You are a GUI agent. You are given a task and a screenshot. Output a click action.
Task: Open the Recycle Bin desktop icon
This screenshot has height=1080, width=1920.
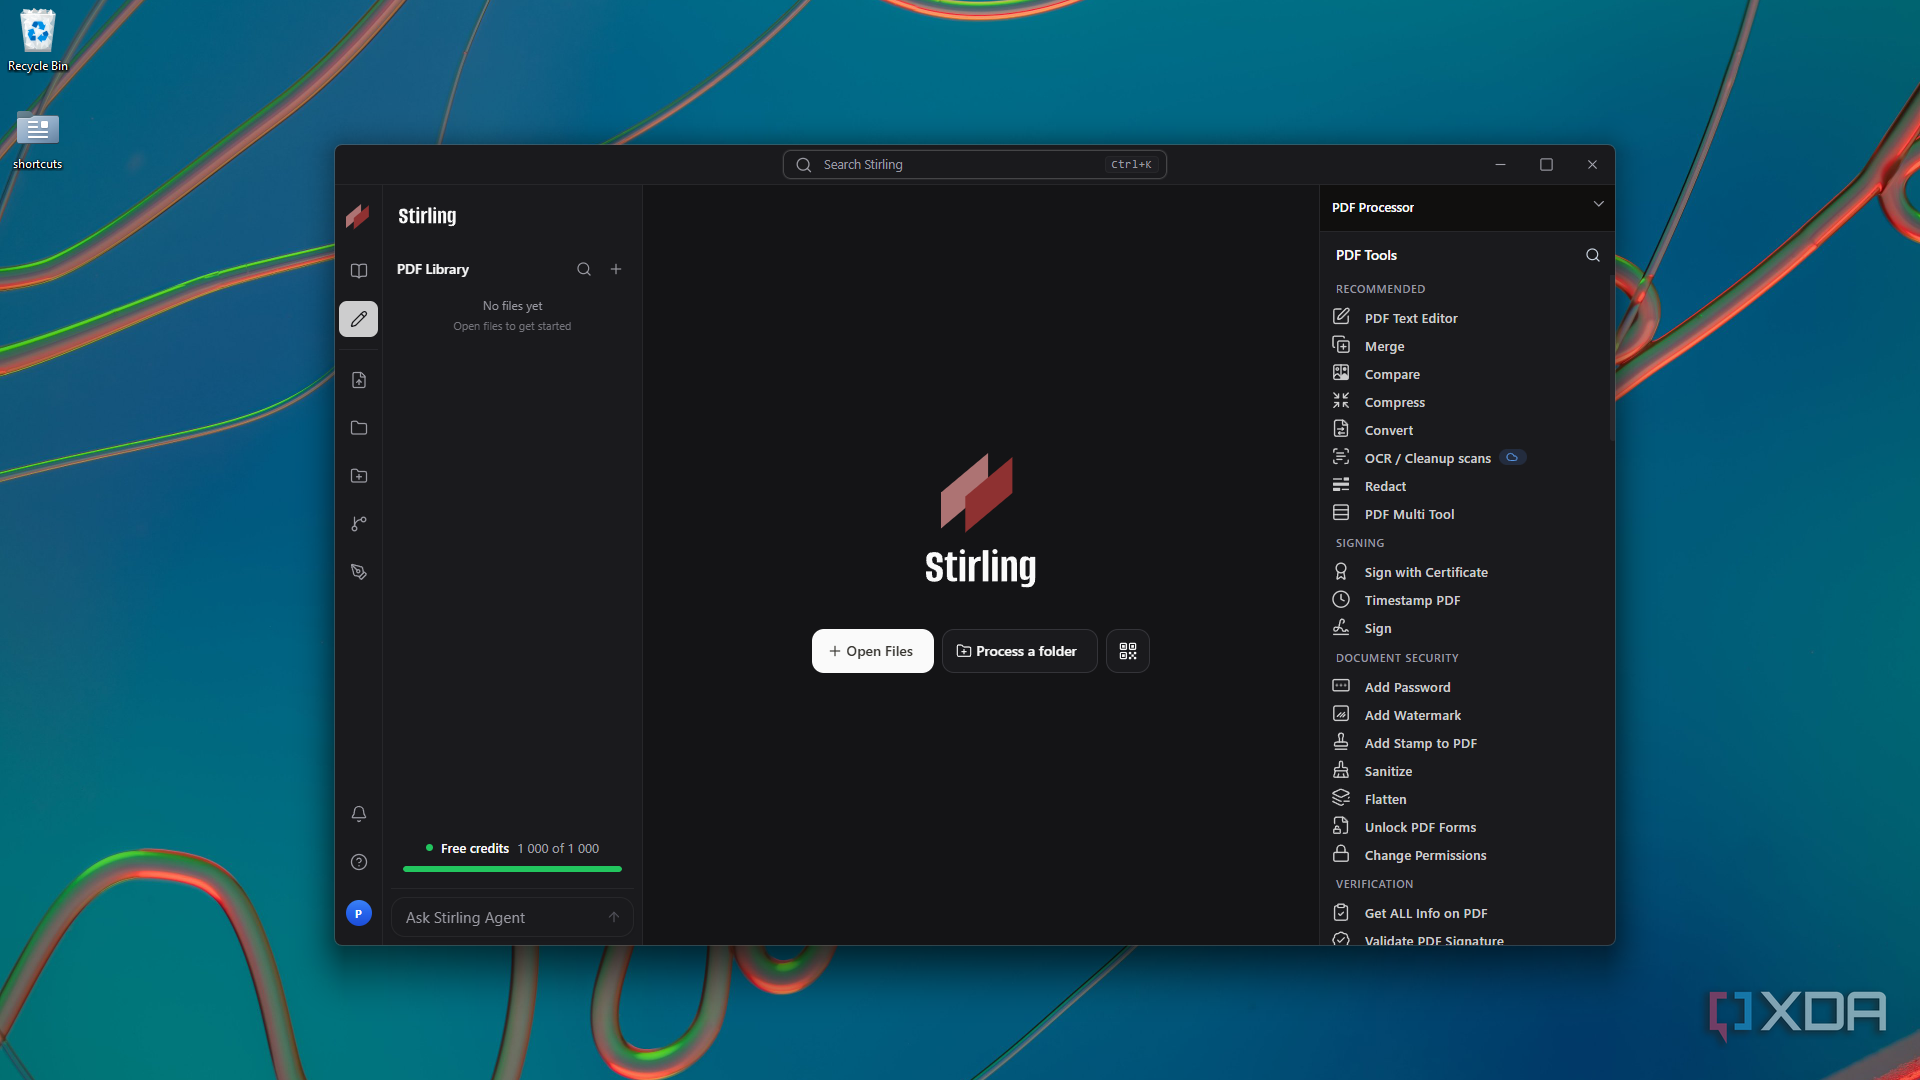[x=38, y=40]
